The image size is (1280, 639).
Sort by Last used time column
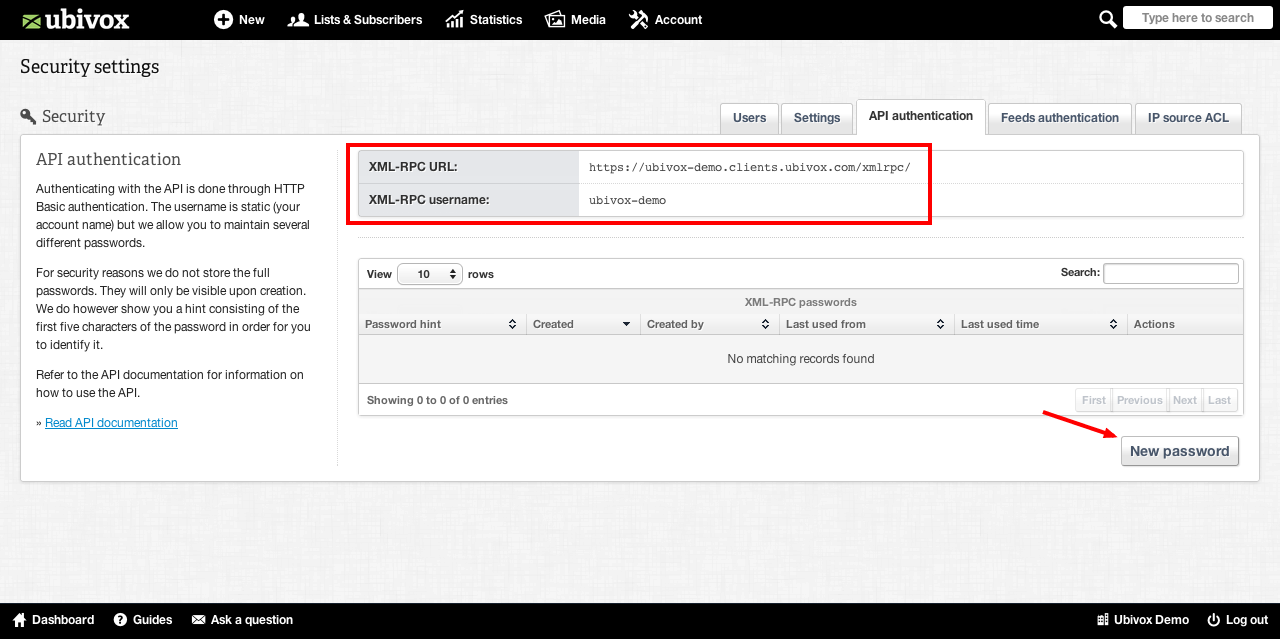pos(1040,324)
